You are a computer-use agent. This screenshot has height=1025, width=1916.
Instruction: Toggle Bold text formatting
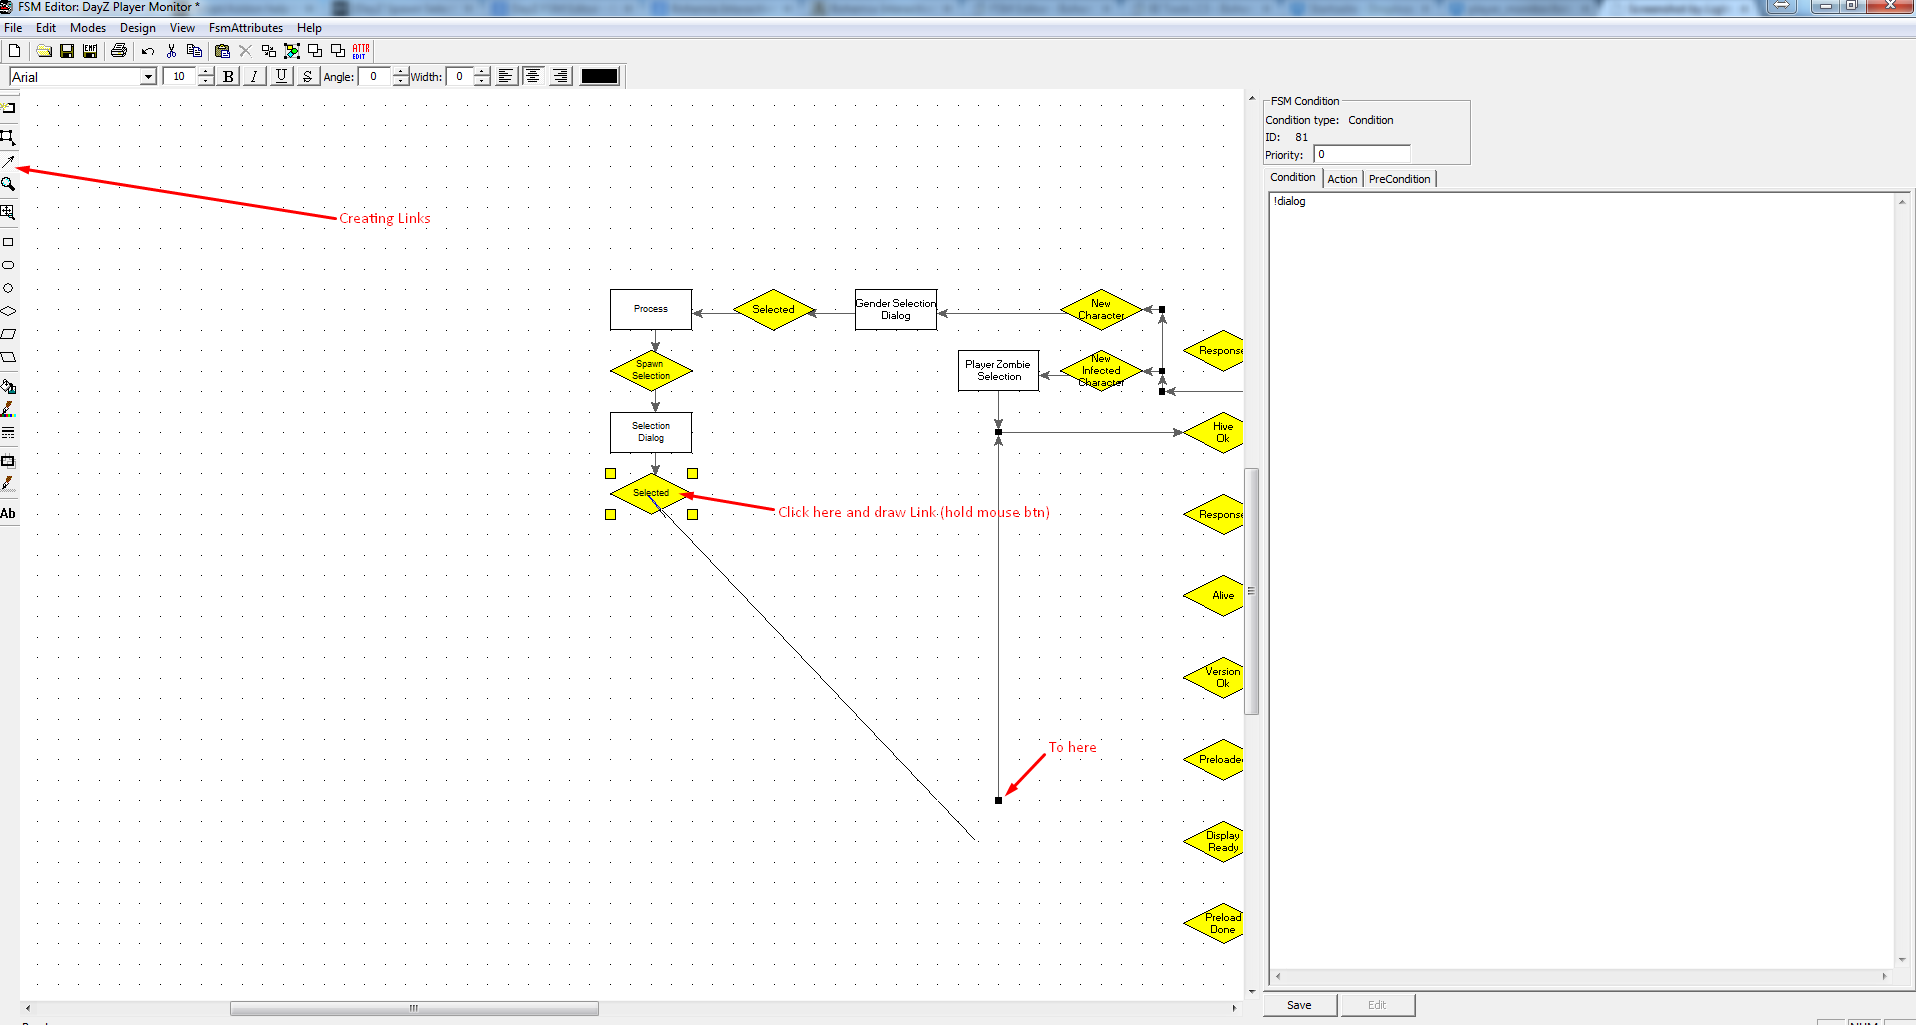tap(229, 76)
